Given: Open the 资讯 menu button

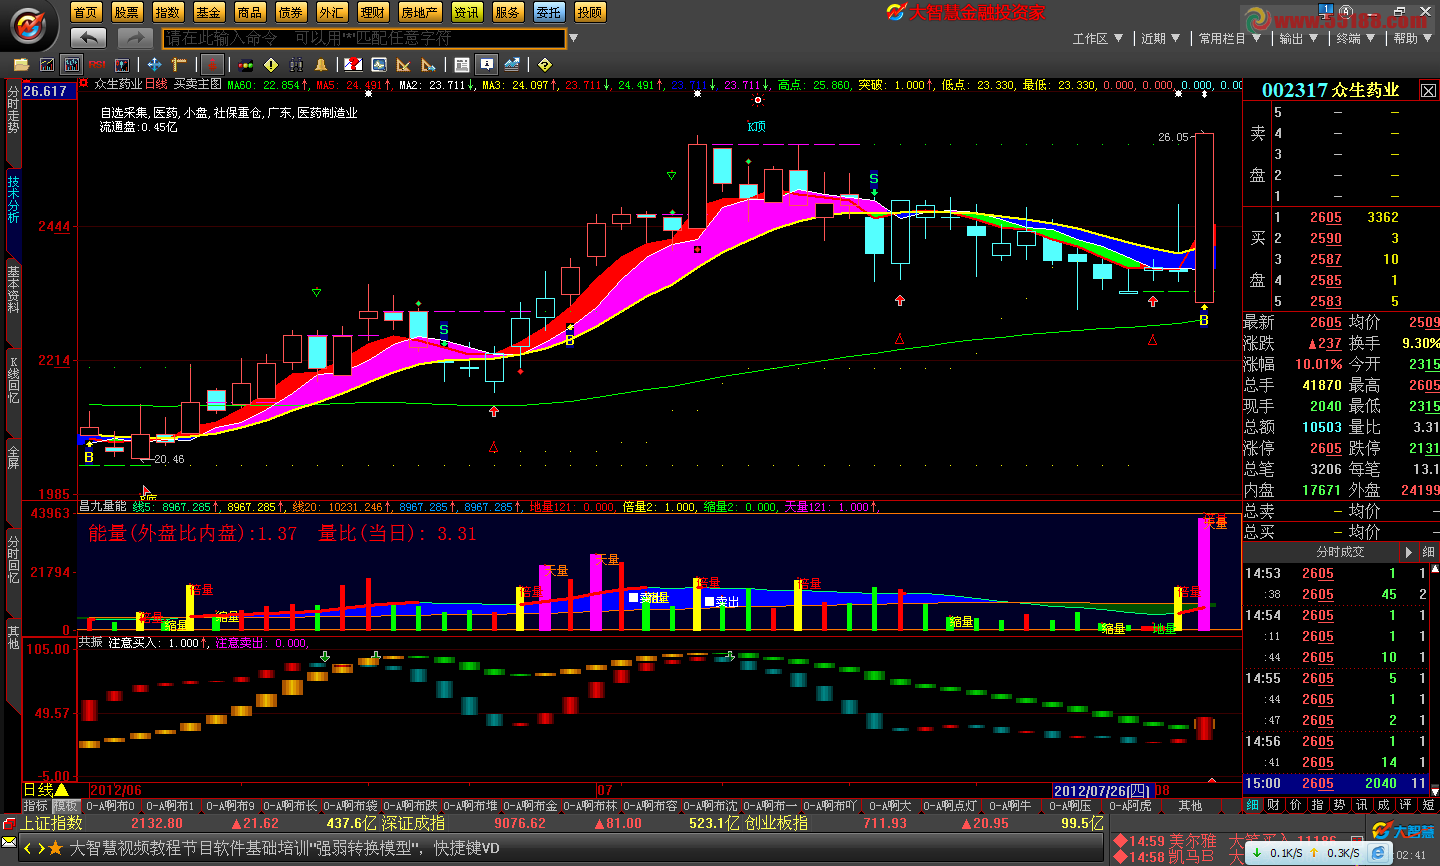Looking at the screenshot, I should pyautogui.click(x=467, y=12).
